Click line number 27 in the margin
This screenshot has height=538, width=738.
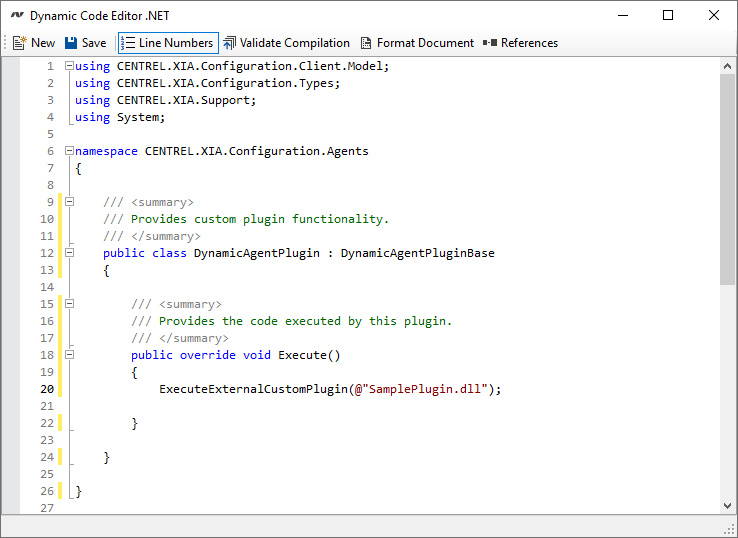tap(47, 508)
